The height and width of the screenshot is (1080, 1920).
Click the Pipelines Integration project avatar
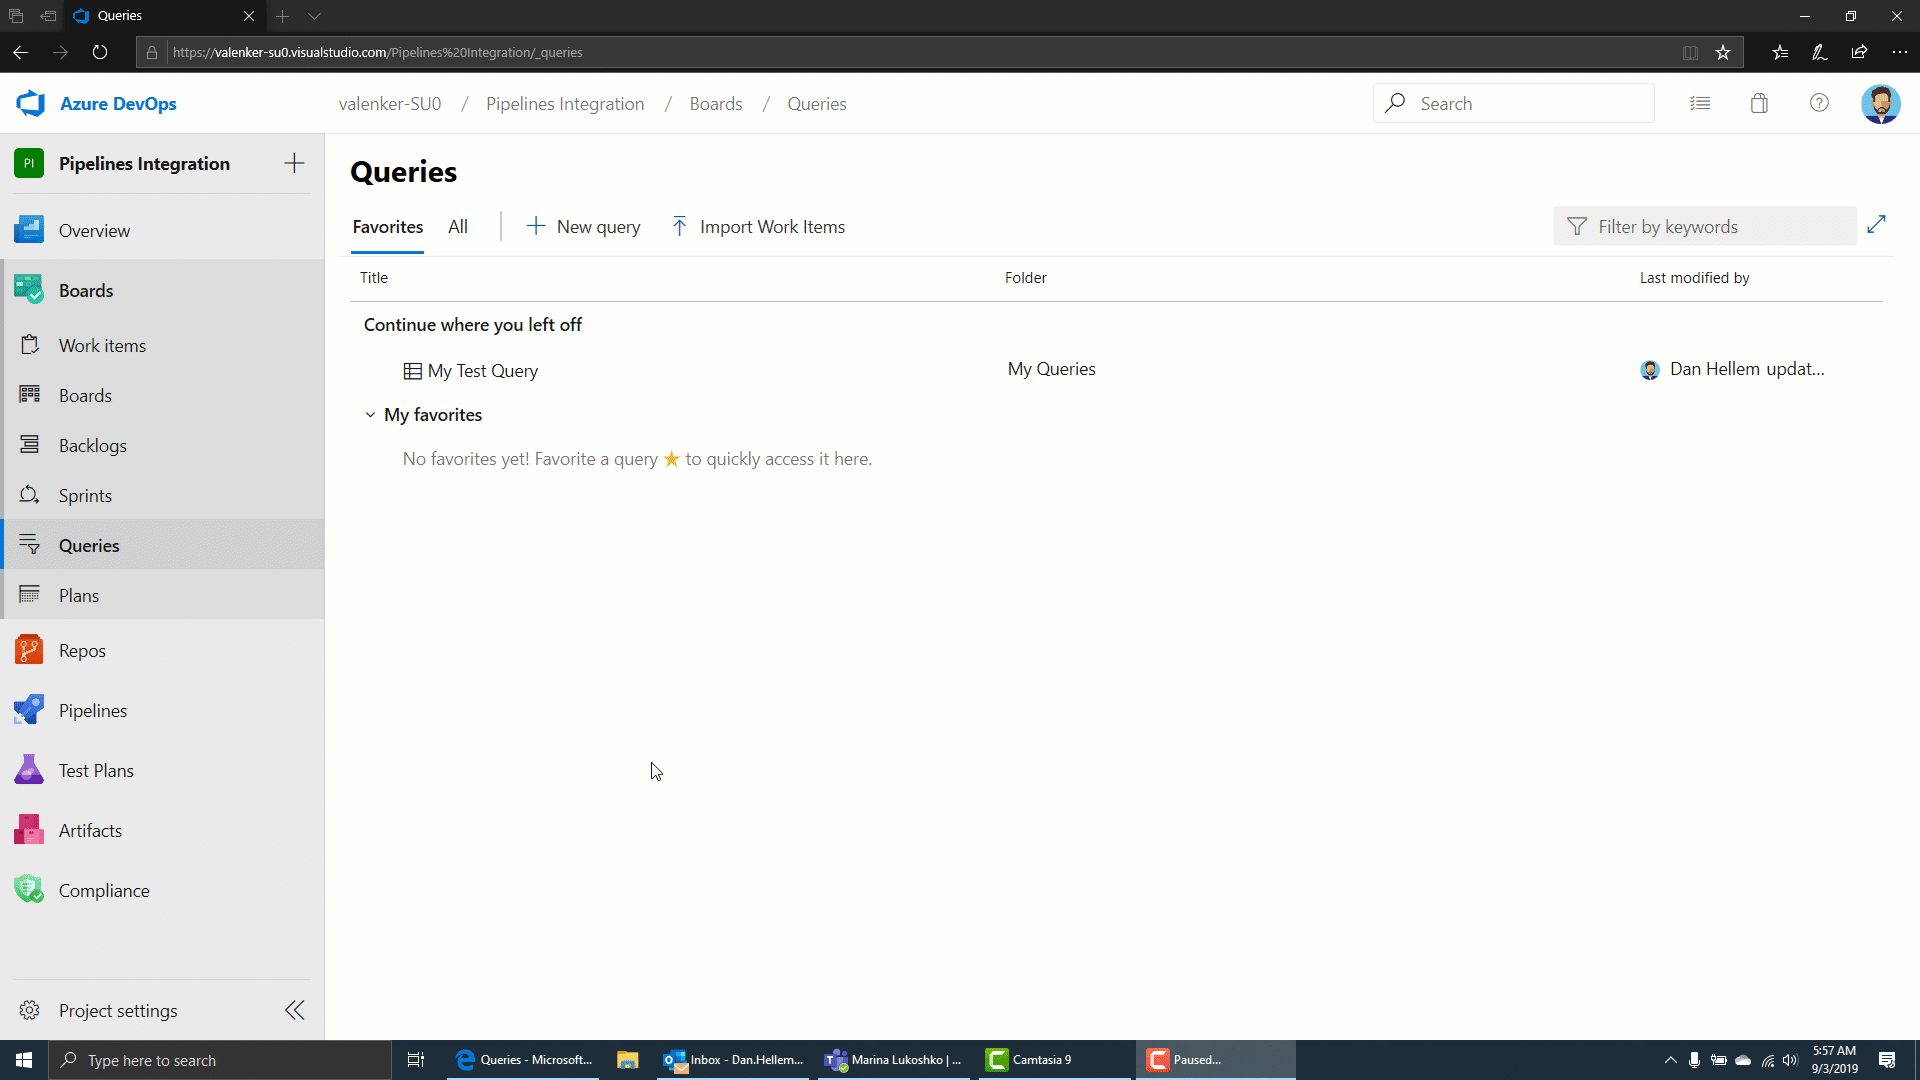29,164
